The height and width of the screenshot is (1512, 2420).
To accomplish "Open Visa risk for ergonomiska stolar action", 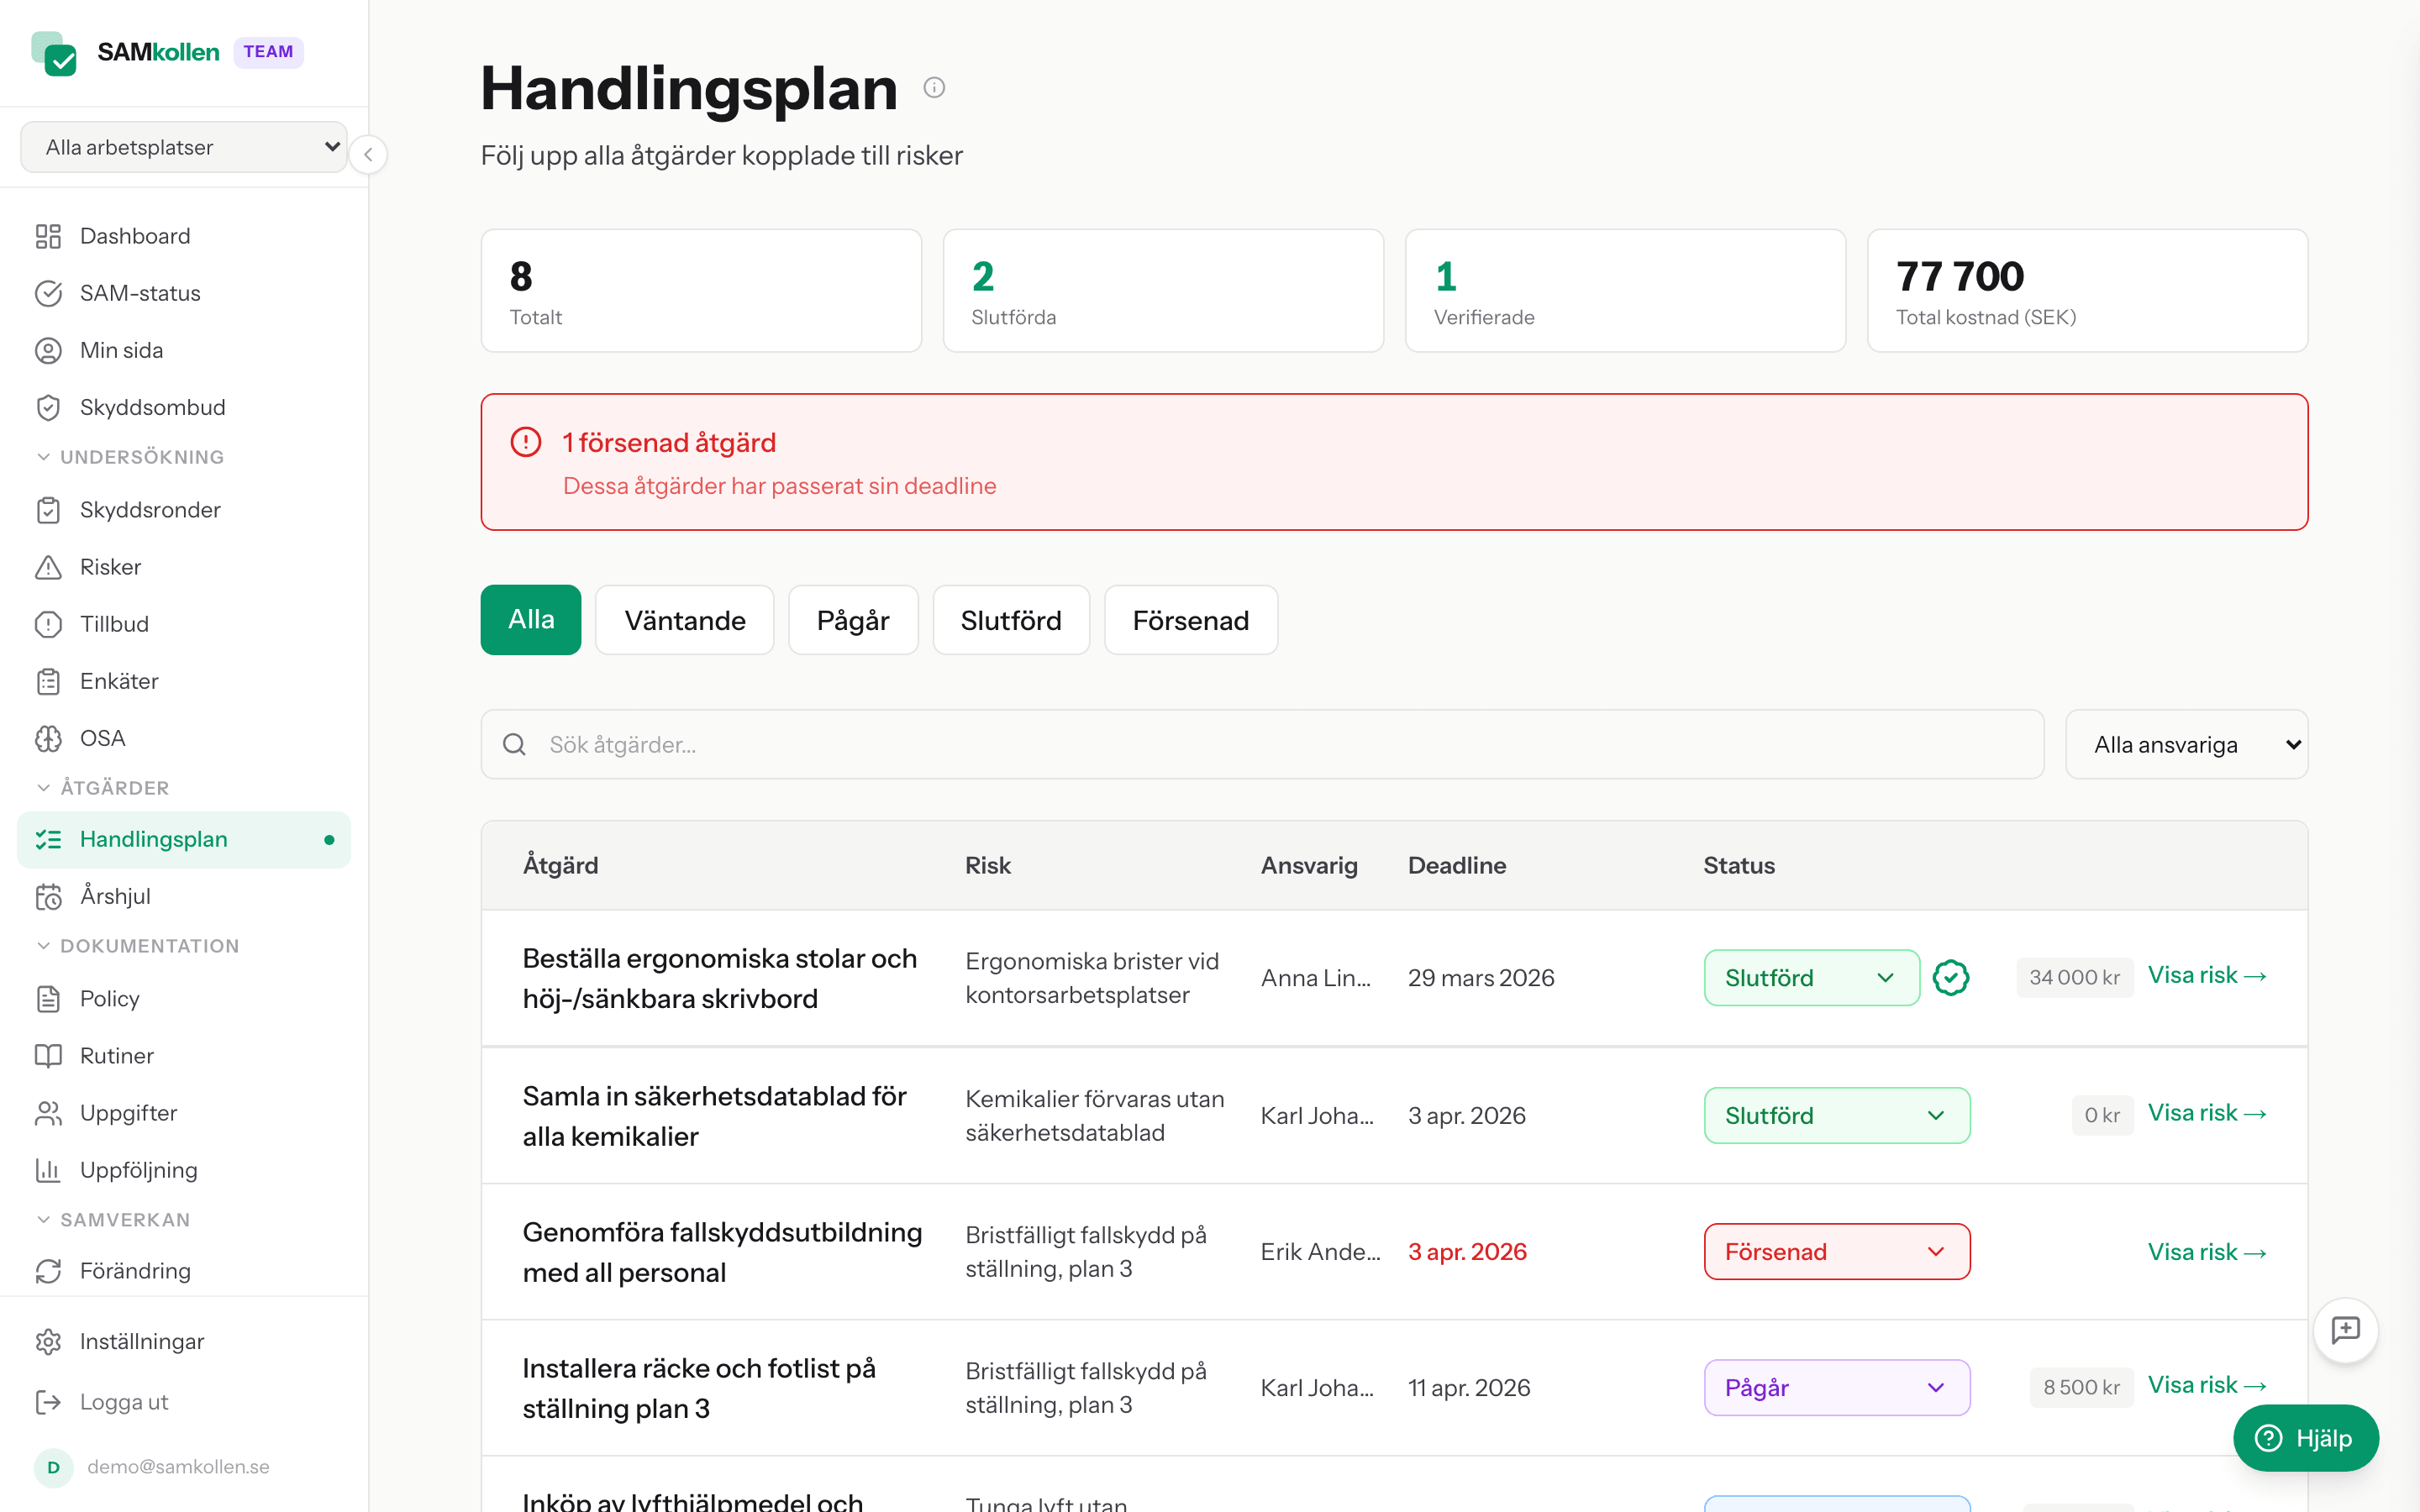I will coord(2208,975).
